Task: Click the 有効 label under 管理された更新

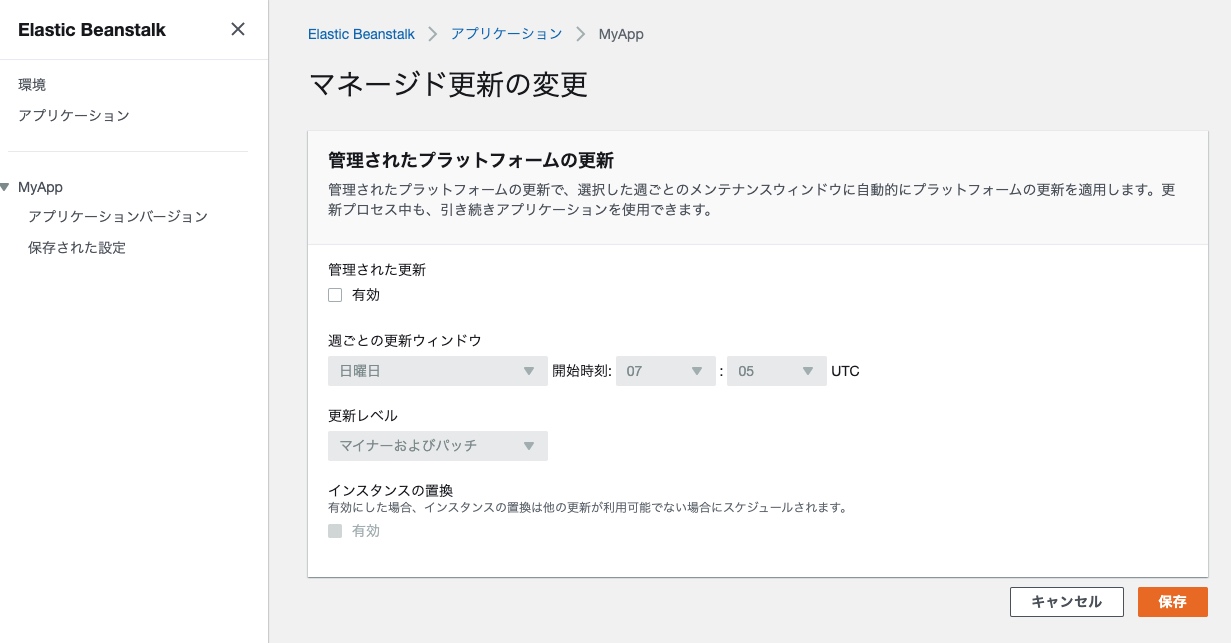Action: click(x=366, y=295)
